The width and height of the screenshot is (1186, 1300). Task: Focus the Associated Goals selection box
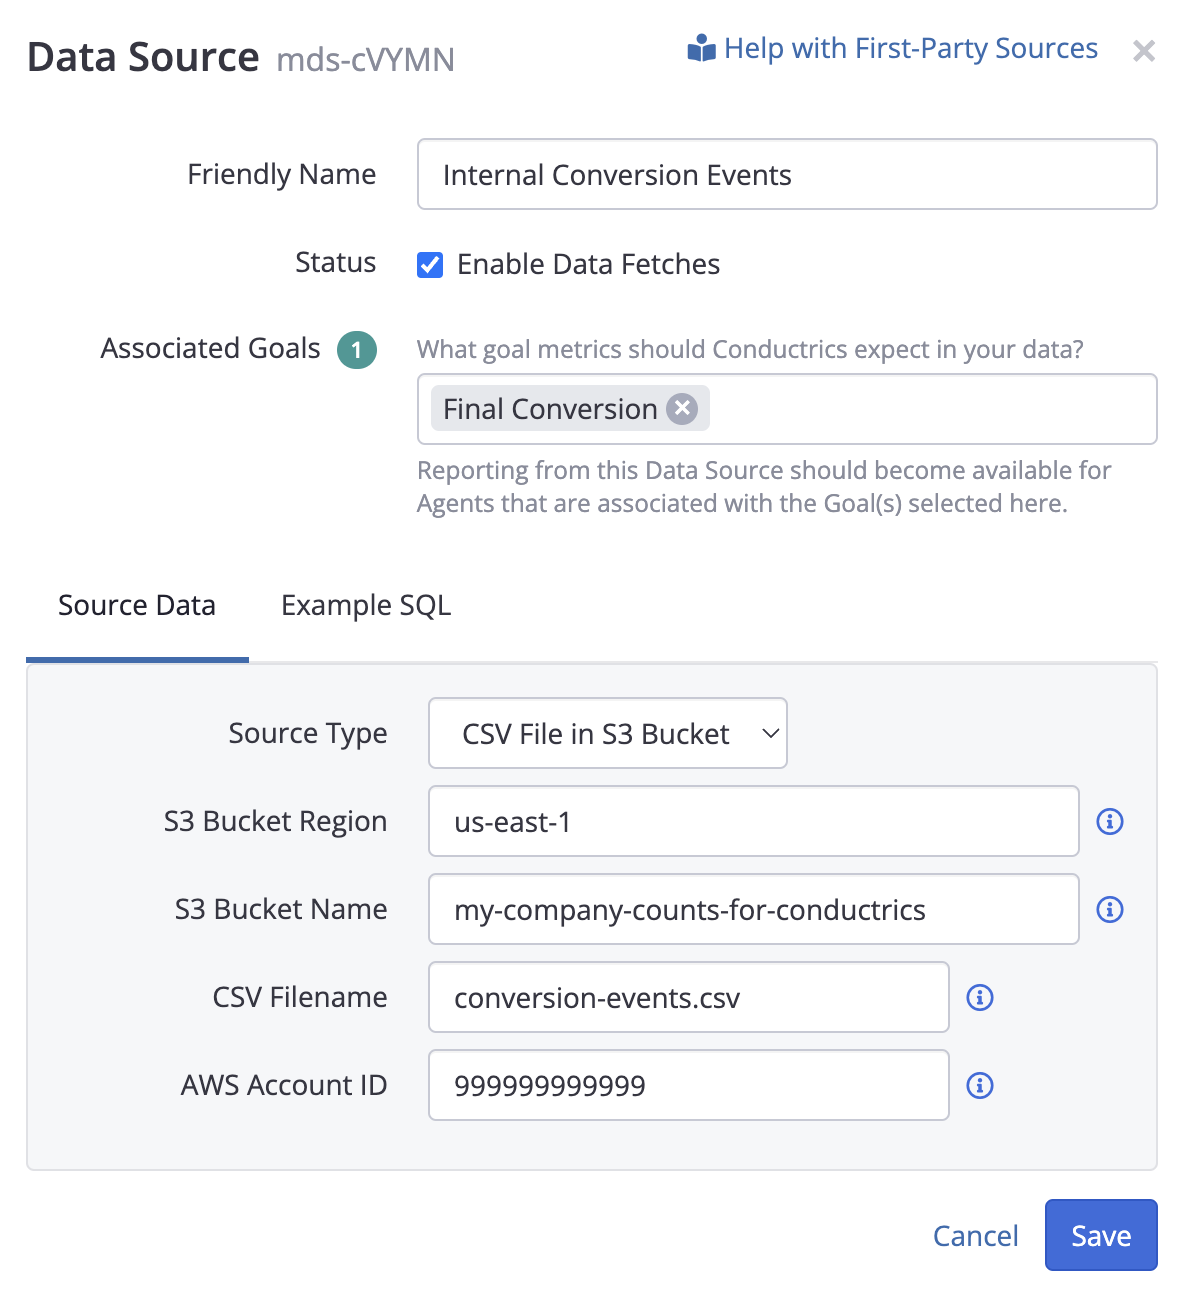[930, 409]
